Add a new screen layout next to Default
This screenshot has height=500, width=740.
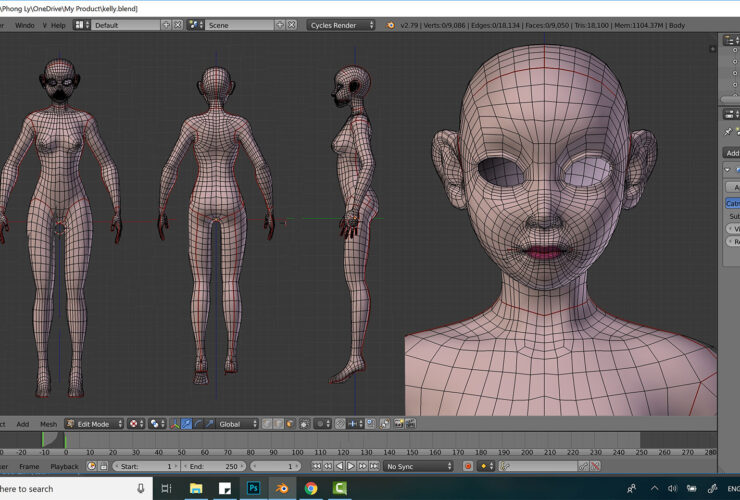(x=166, y=25)
